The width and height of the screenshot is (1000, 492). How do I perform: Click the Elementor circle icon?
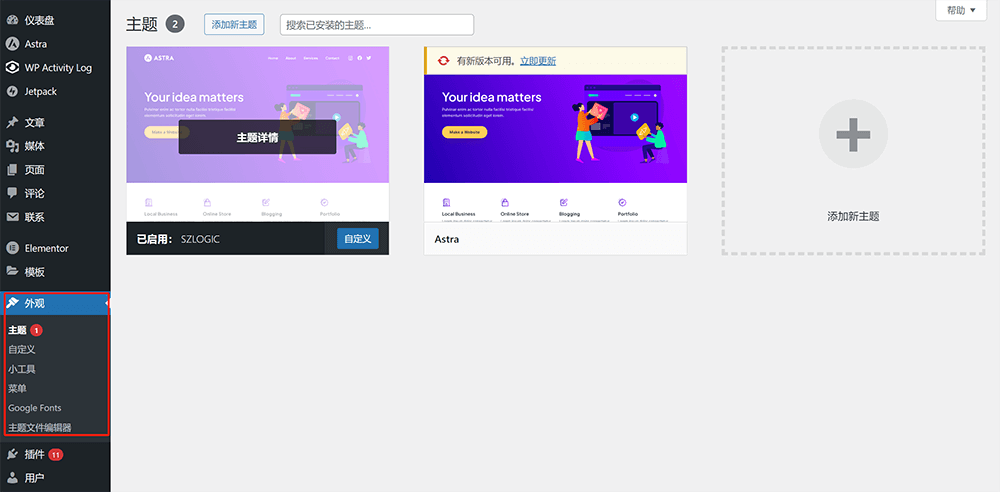11,248
